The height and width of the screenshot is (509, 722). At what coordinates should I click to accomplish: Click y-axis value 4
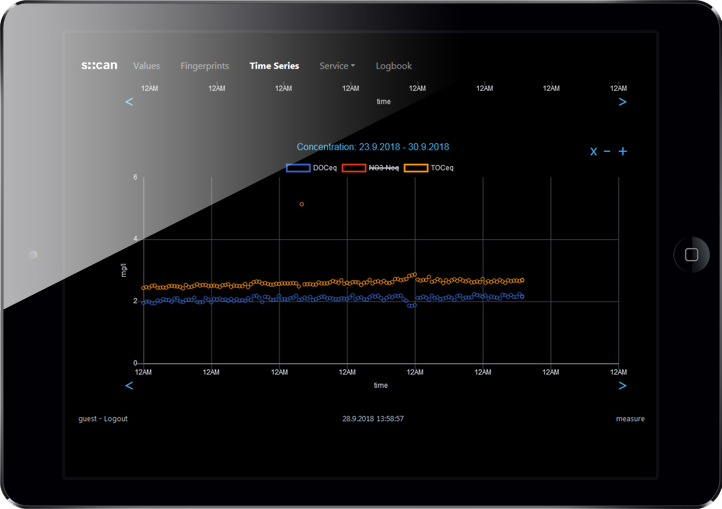(135, 239)
